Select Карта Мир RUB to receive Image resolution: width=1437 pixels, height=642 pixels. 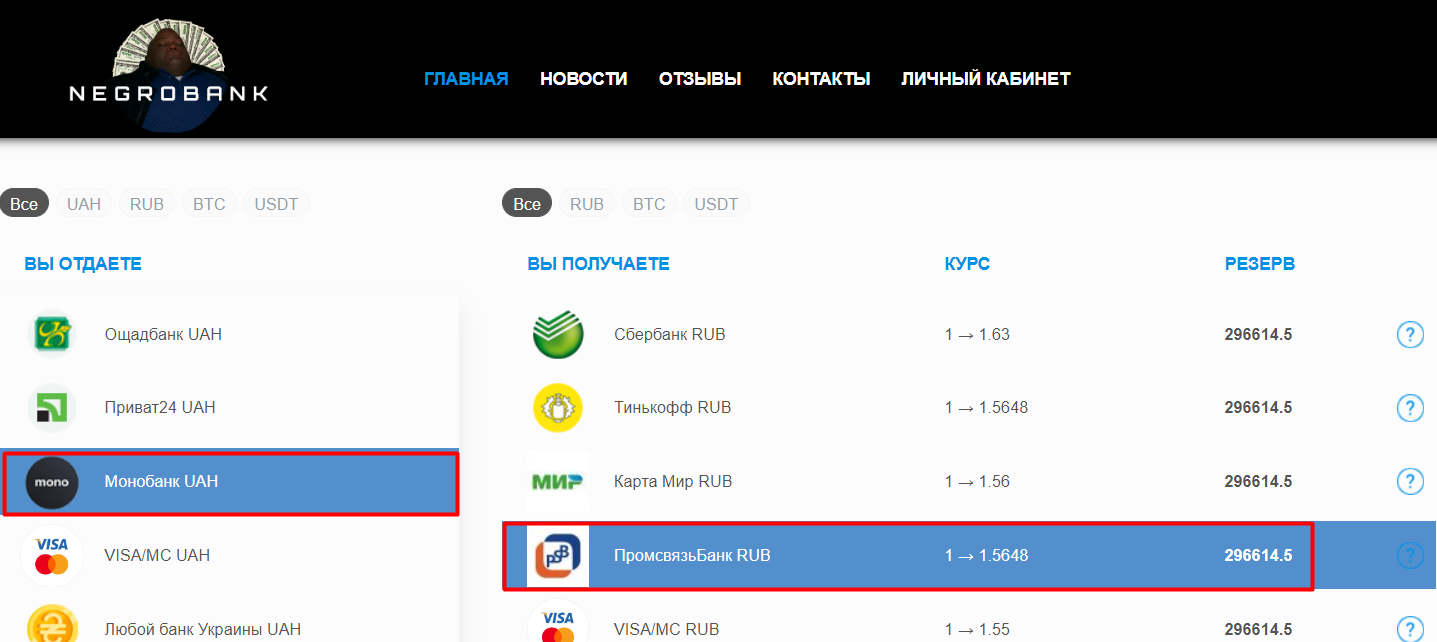(x=969, y=482)
